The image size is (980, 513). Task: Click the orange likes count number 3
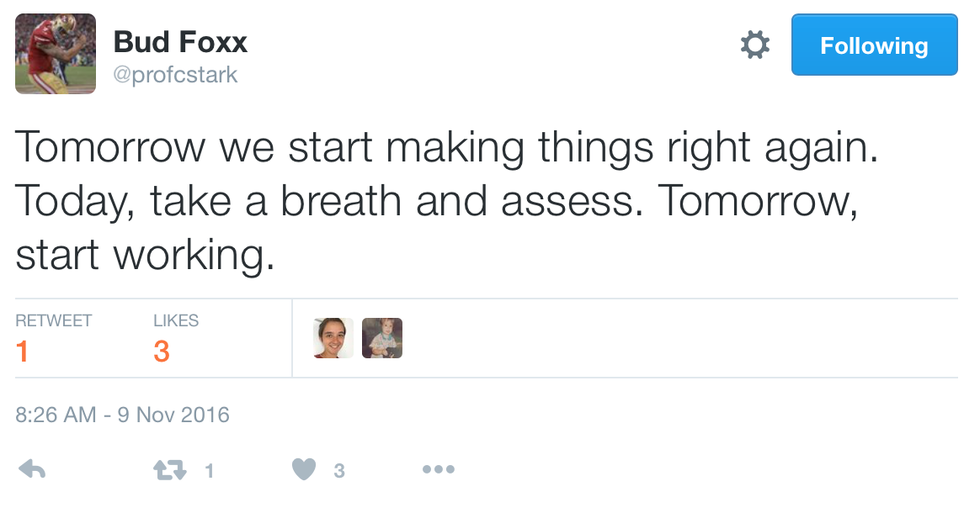point(161,352)
